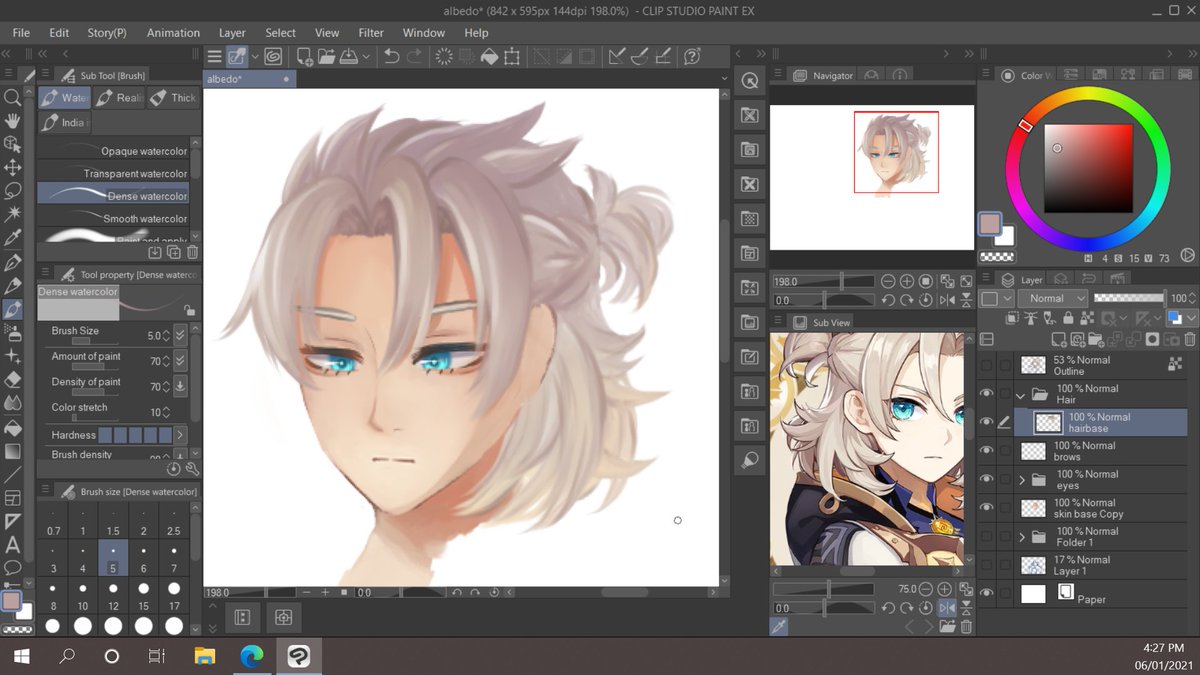Click Clip Studio spiral icon in command bar

[x=273, y=57]
